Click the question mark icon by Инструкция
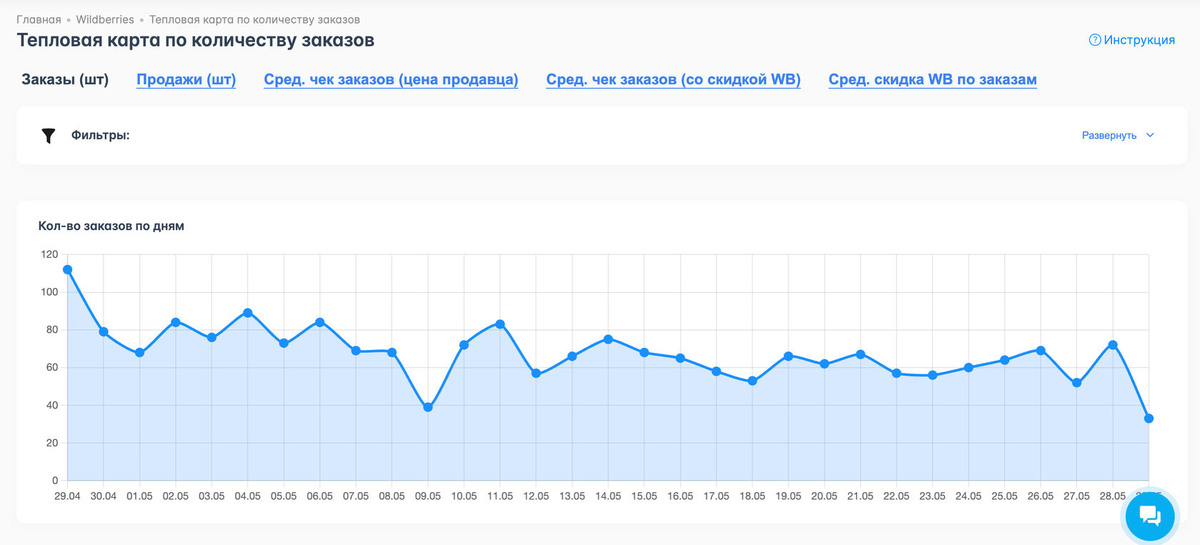The width and height of the screenshot is (1200, 545). (x=1094, y=40)
